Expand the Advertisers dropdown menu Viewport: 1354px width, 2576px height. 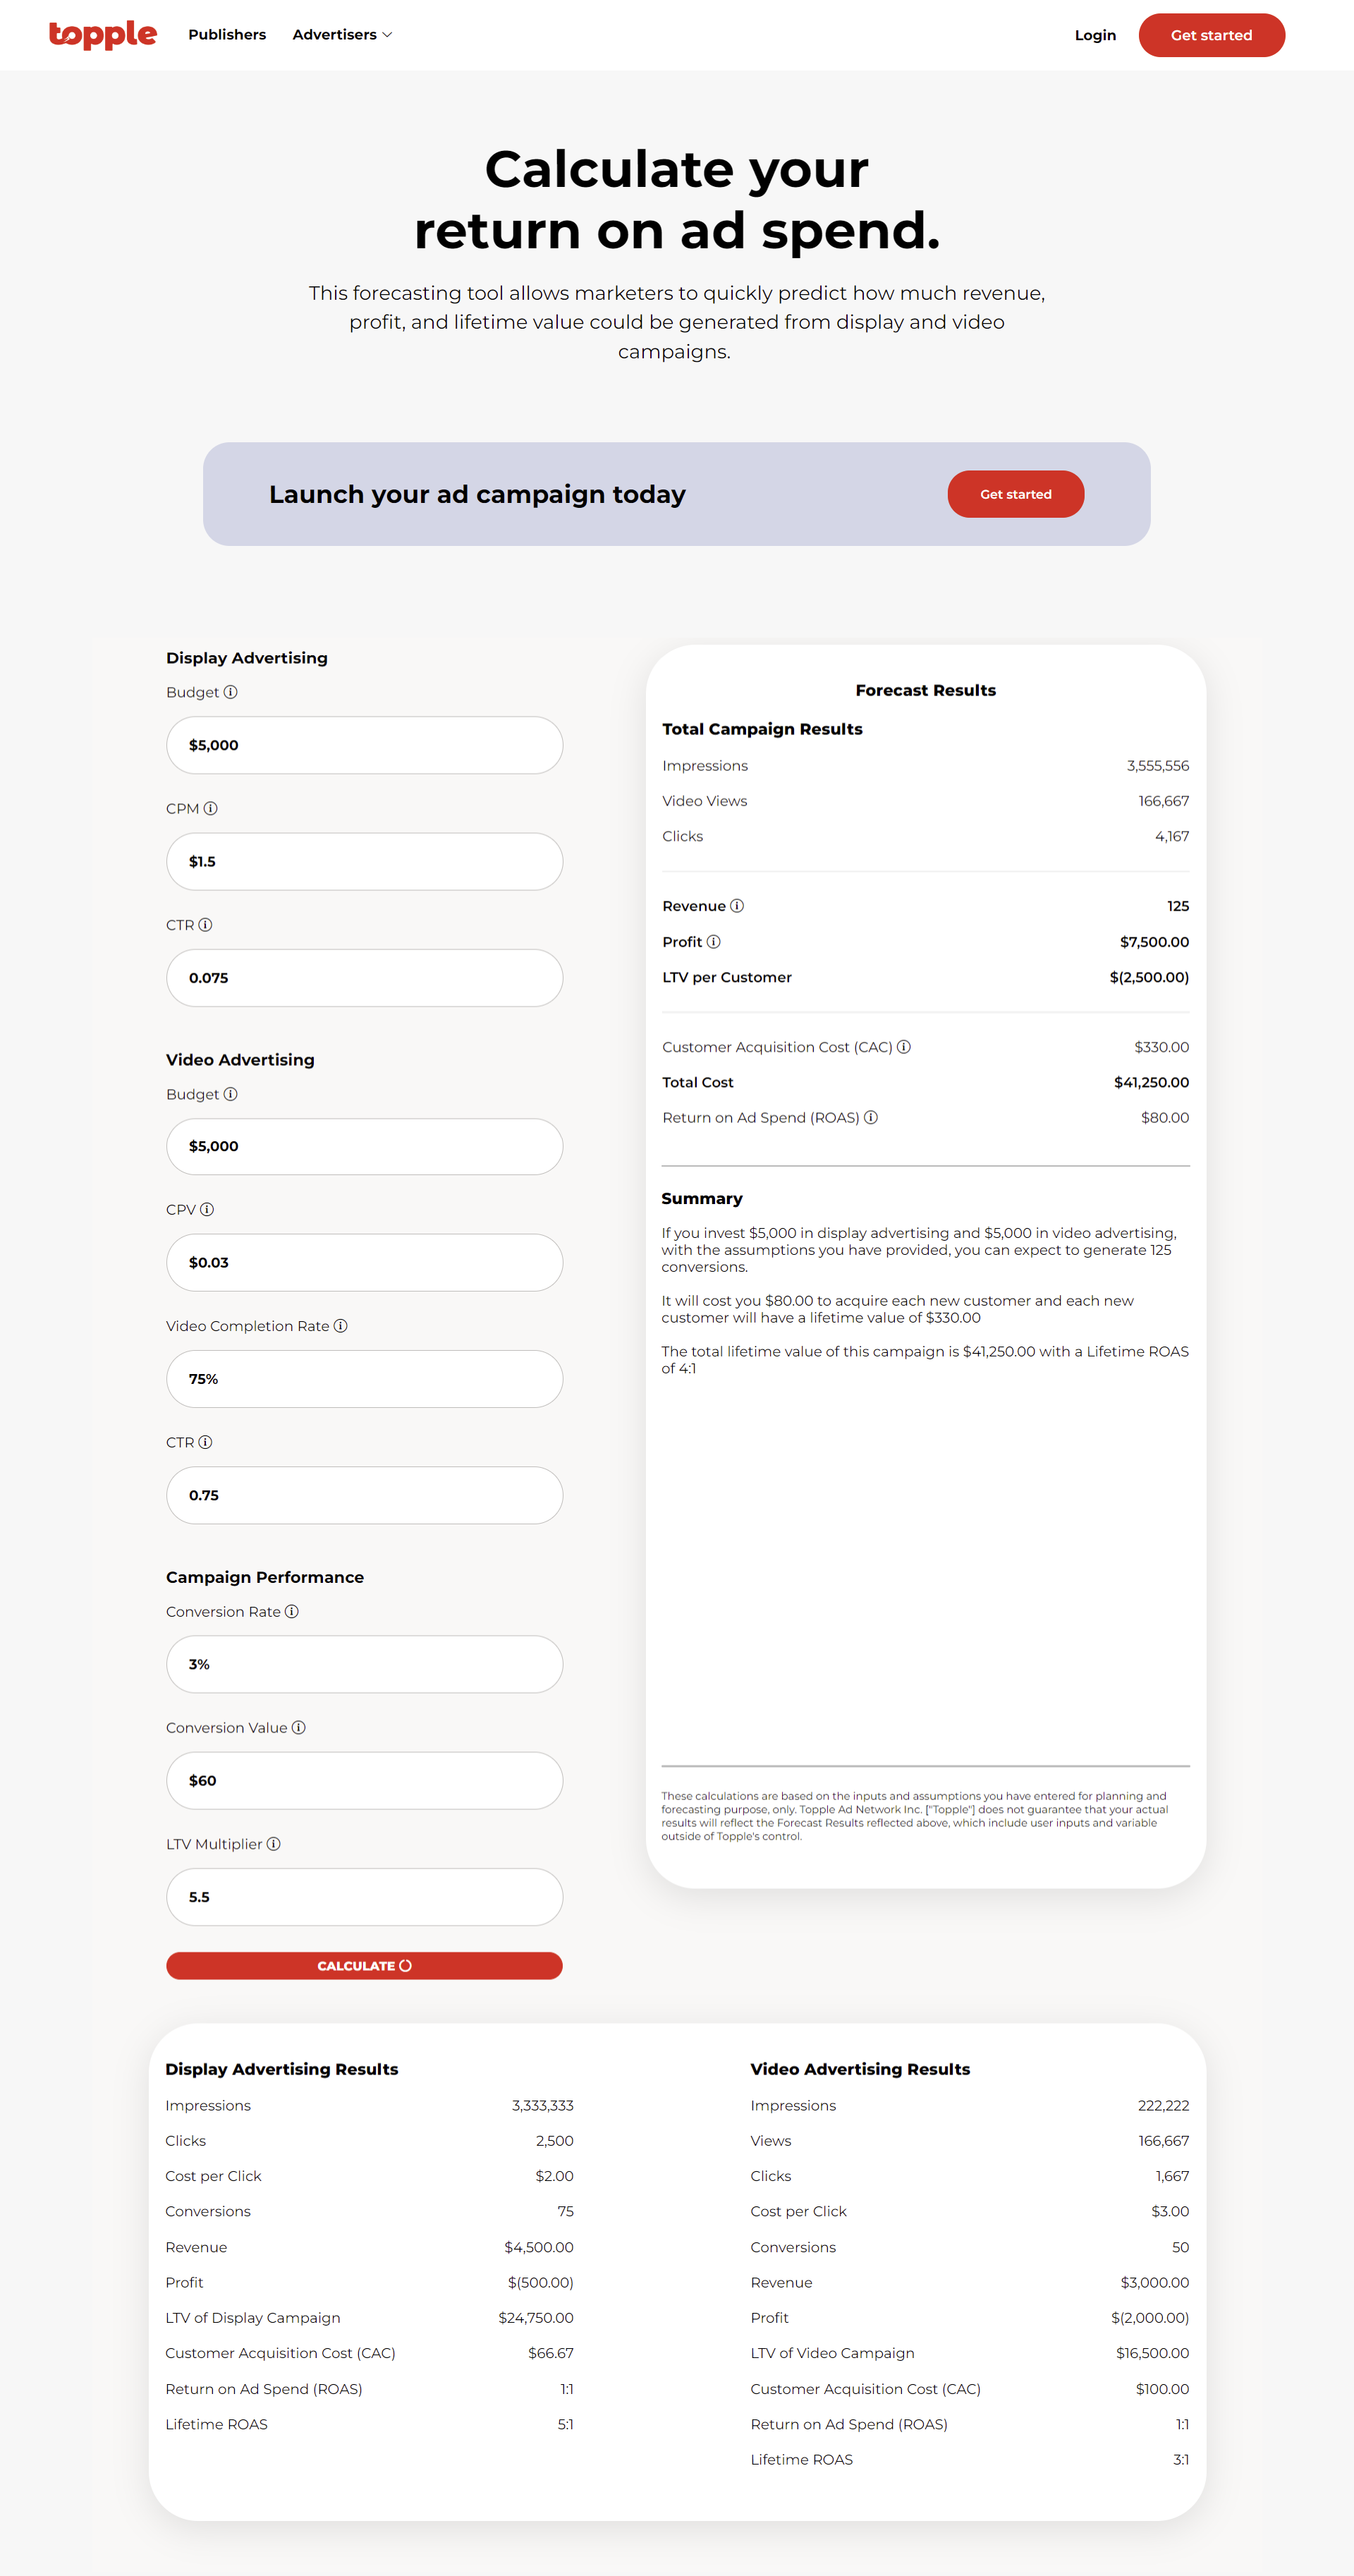pyautogui.click(x=342, y=35)
